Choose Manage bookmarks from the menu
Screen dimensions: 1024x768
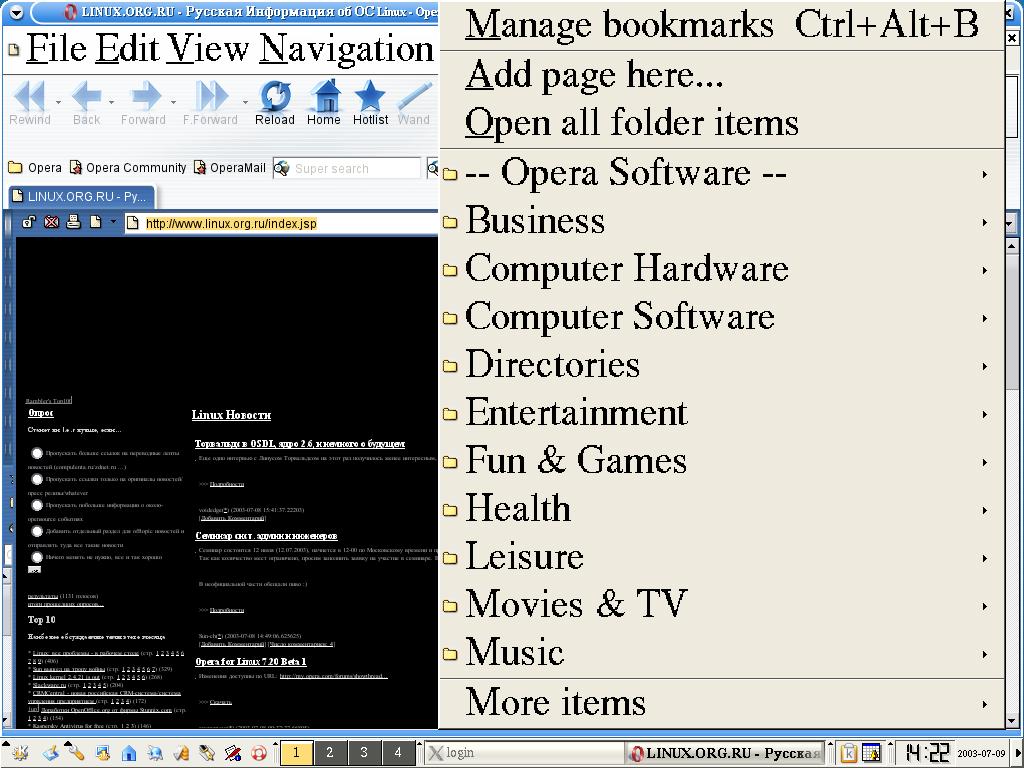722,25
